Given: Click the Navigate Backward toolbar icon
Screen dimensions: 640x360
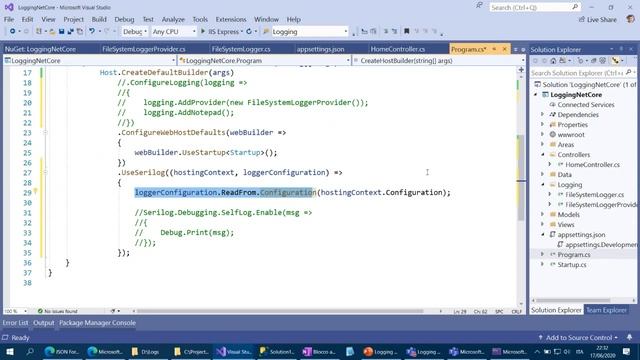Looking at the screenshot, I should click(x=12, y=31).
